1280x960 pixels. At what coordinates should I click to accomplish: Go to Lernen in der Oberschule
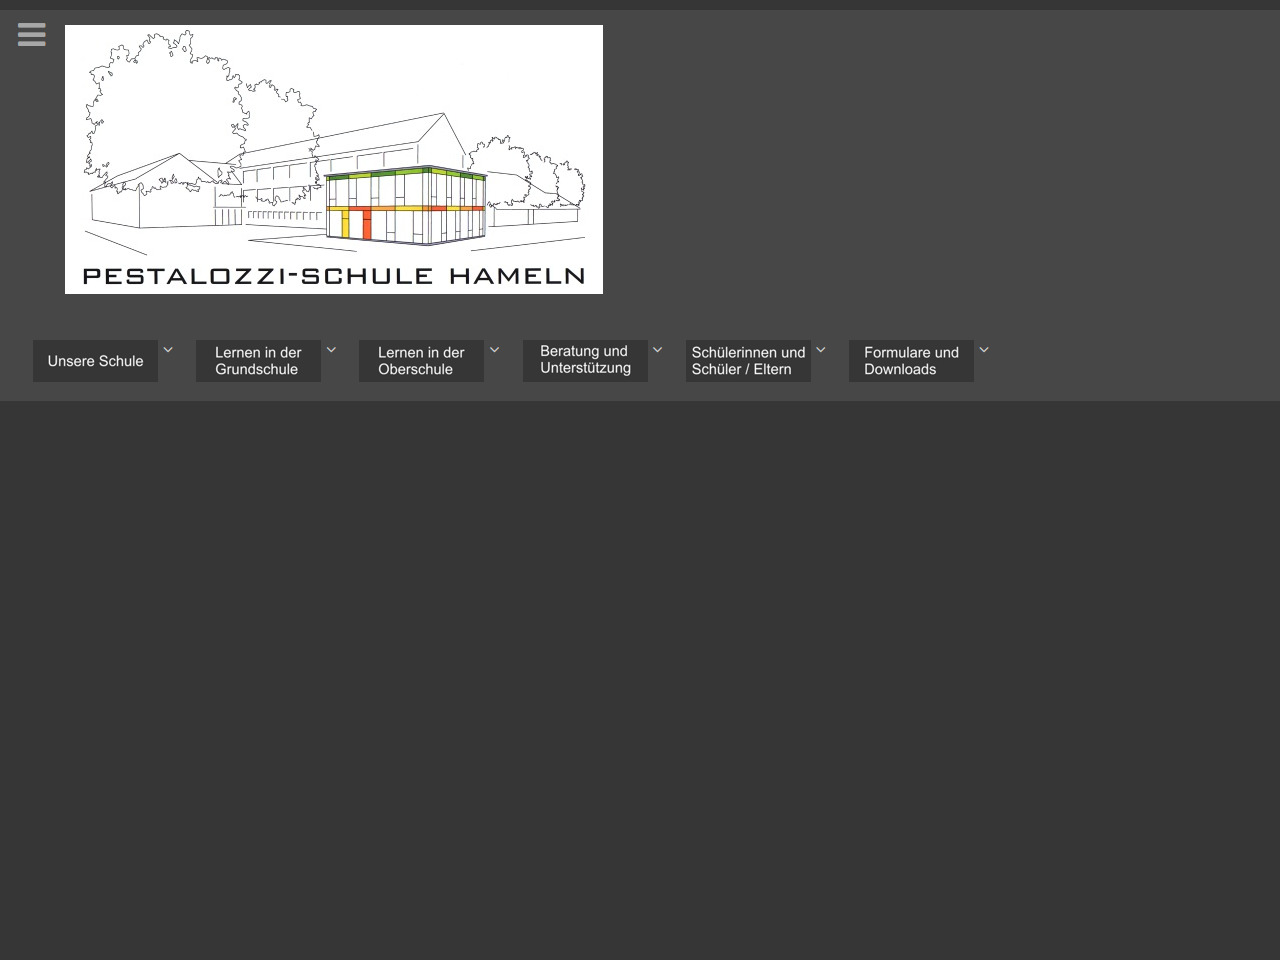coord(421,361)
